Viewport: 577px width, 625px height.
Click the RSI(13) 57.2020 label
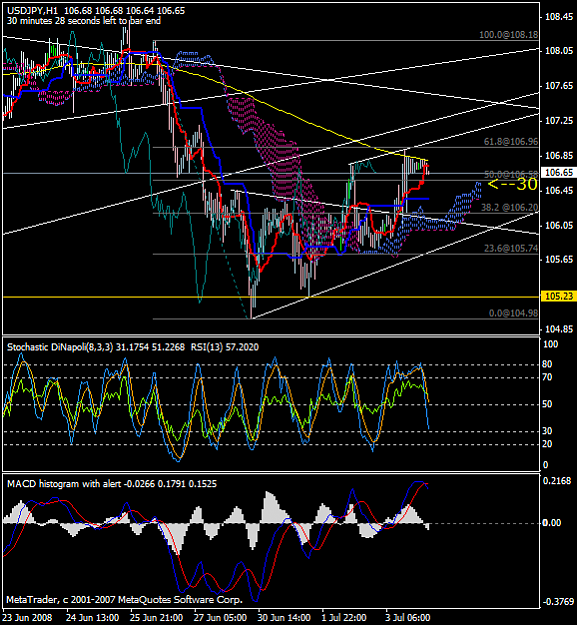point(225,347)
